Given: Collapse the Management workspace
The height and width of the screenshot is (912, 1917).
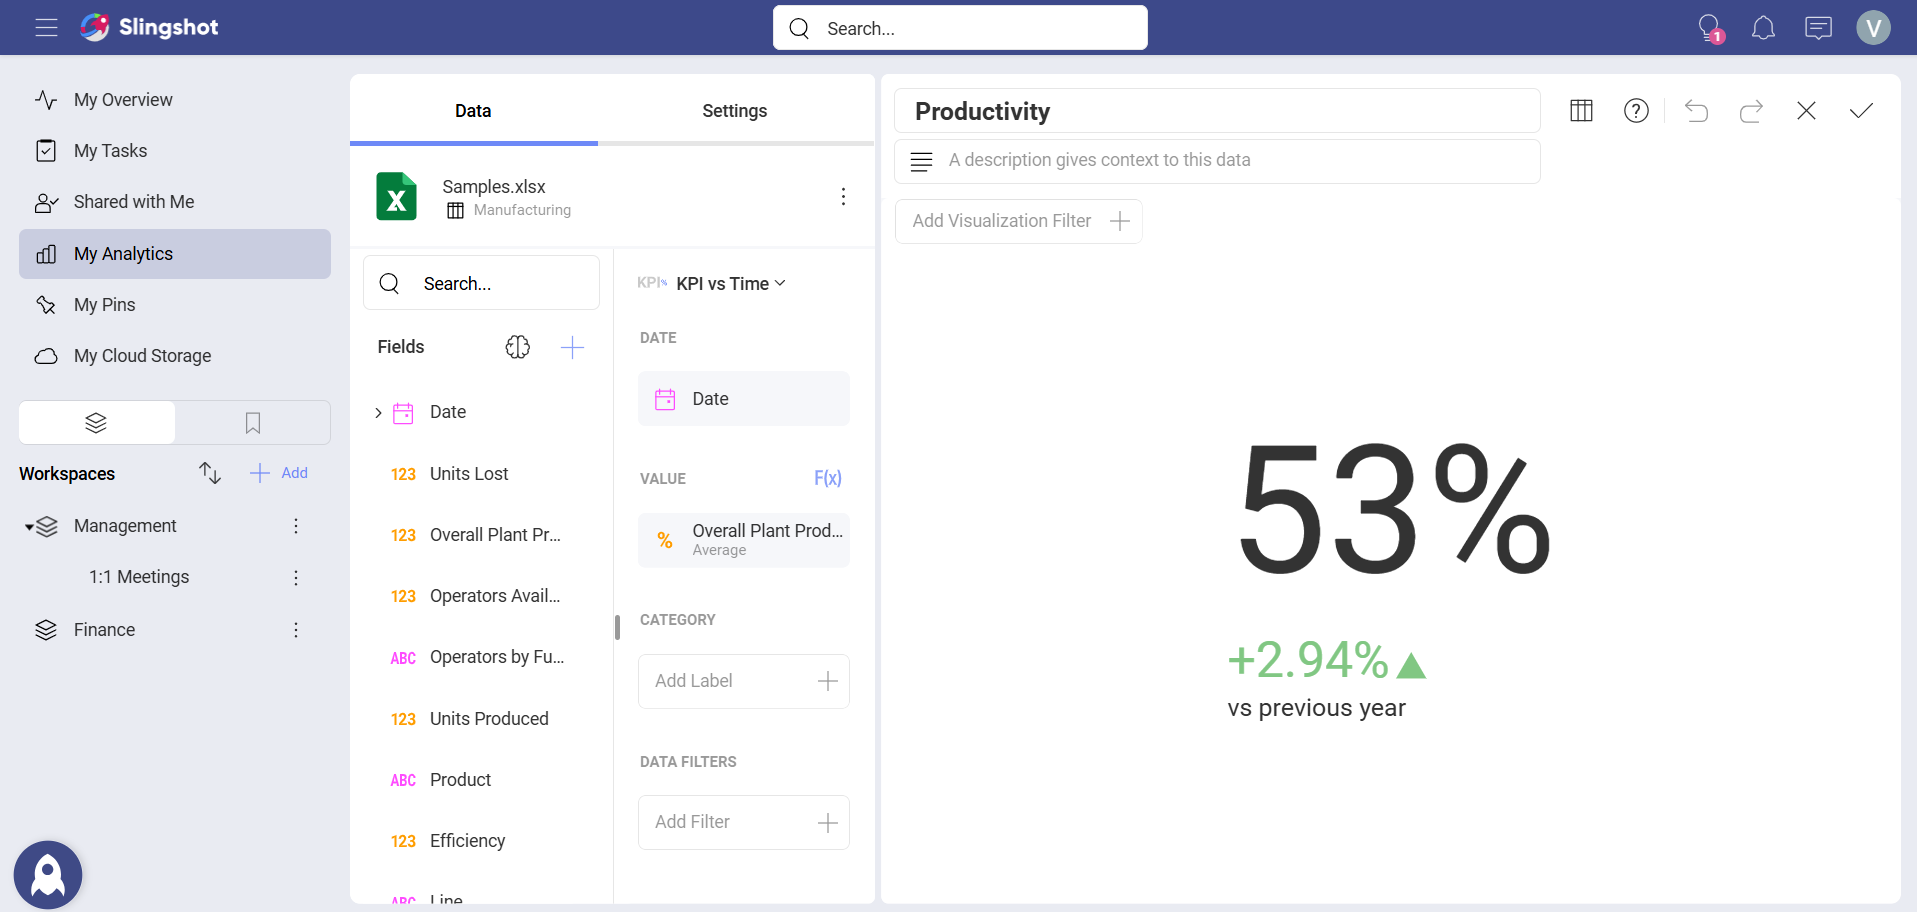Looking at the screenshot, I should coord(28,525).
